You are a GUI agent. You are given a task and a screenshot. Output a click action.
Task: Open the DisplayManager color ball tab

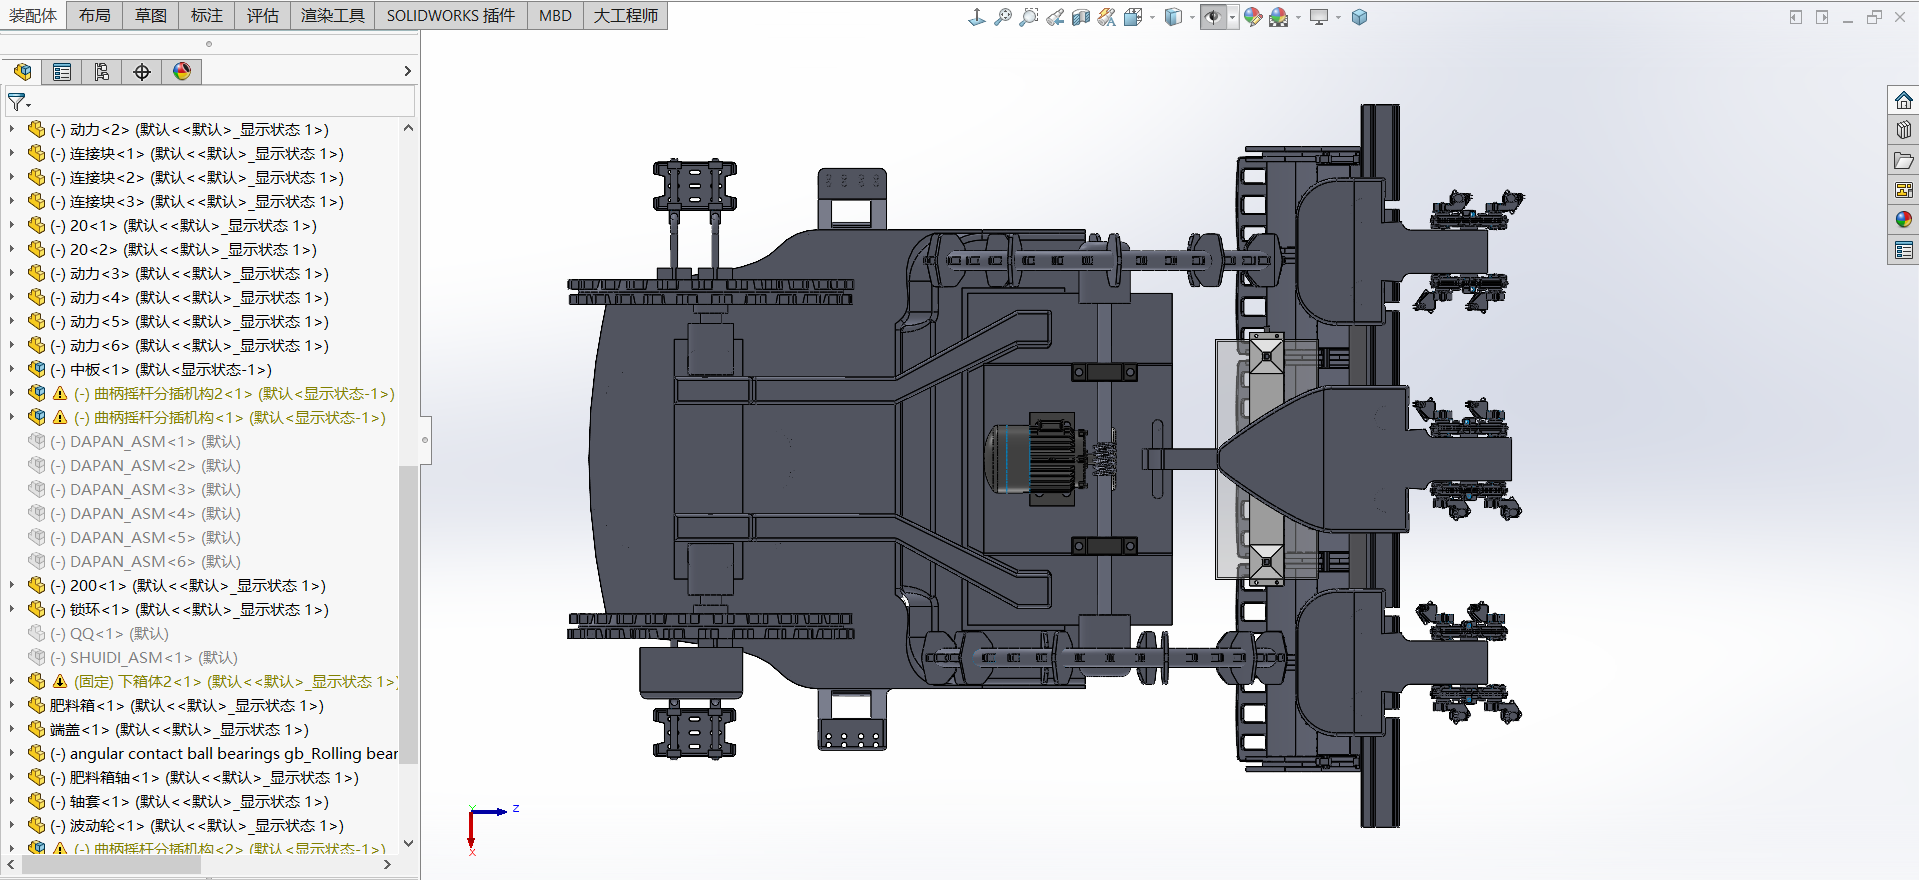click(x=182, y=71)
